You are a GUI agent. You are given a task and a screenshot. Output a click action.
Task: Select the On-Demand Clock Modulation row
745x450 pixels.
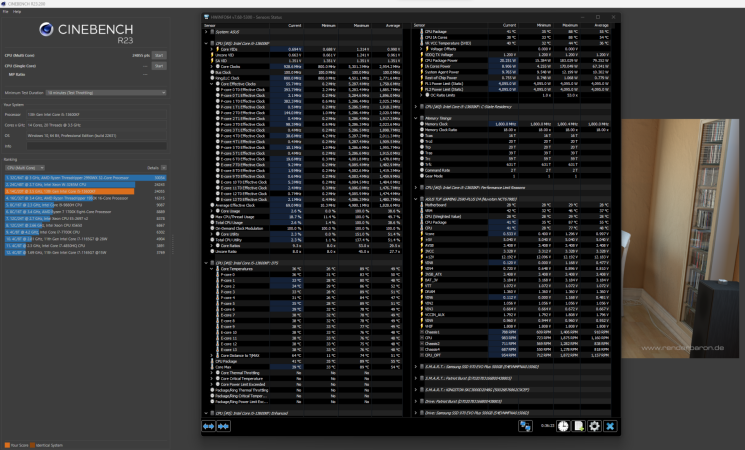coord(304,228)
